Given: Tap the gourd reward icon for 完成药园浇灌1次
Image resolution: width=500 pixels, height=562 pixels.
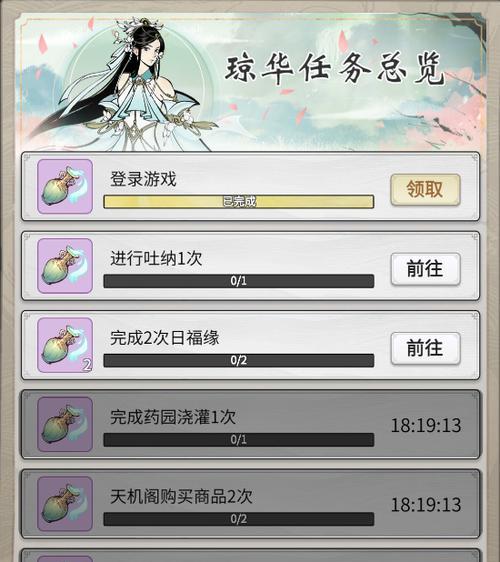Looking at the screenshot, I should (x=65, y=424).
